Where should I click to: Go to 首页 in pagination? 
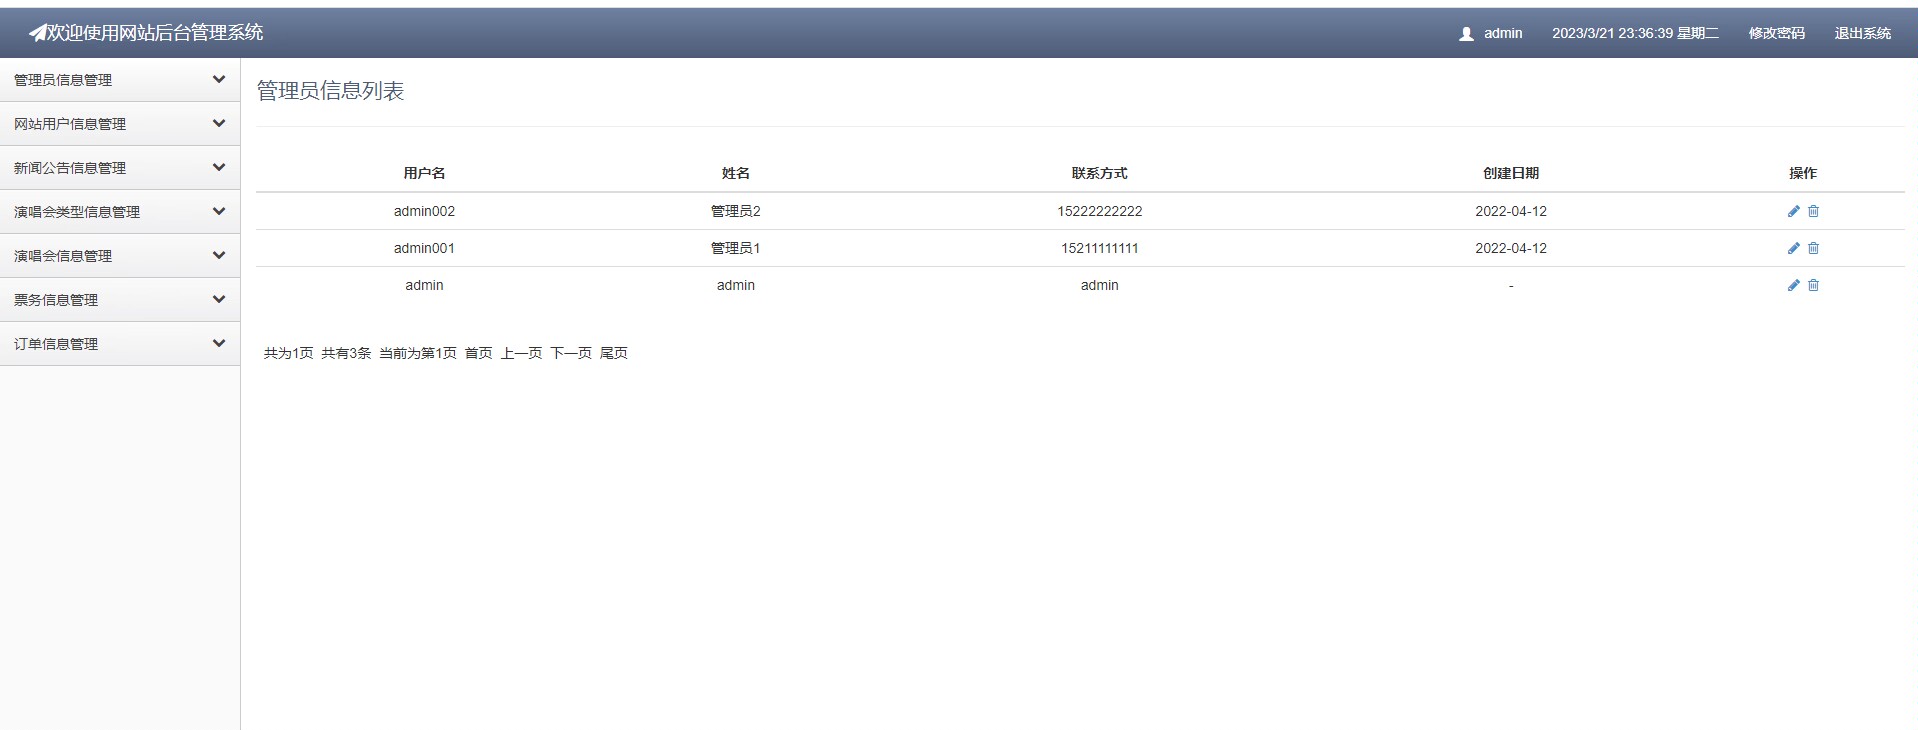point(478,353)
